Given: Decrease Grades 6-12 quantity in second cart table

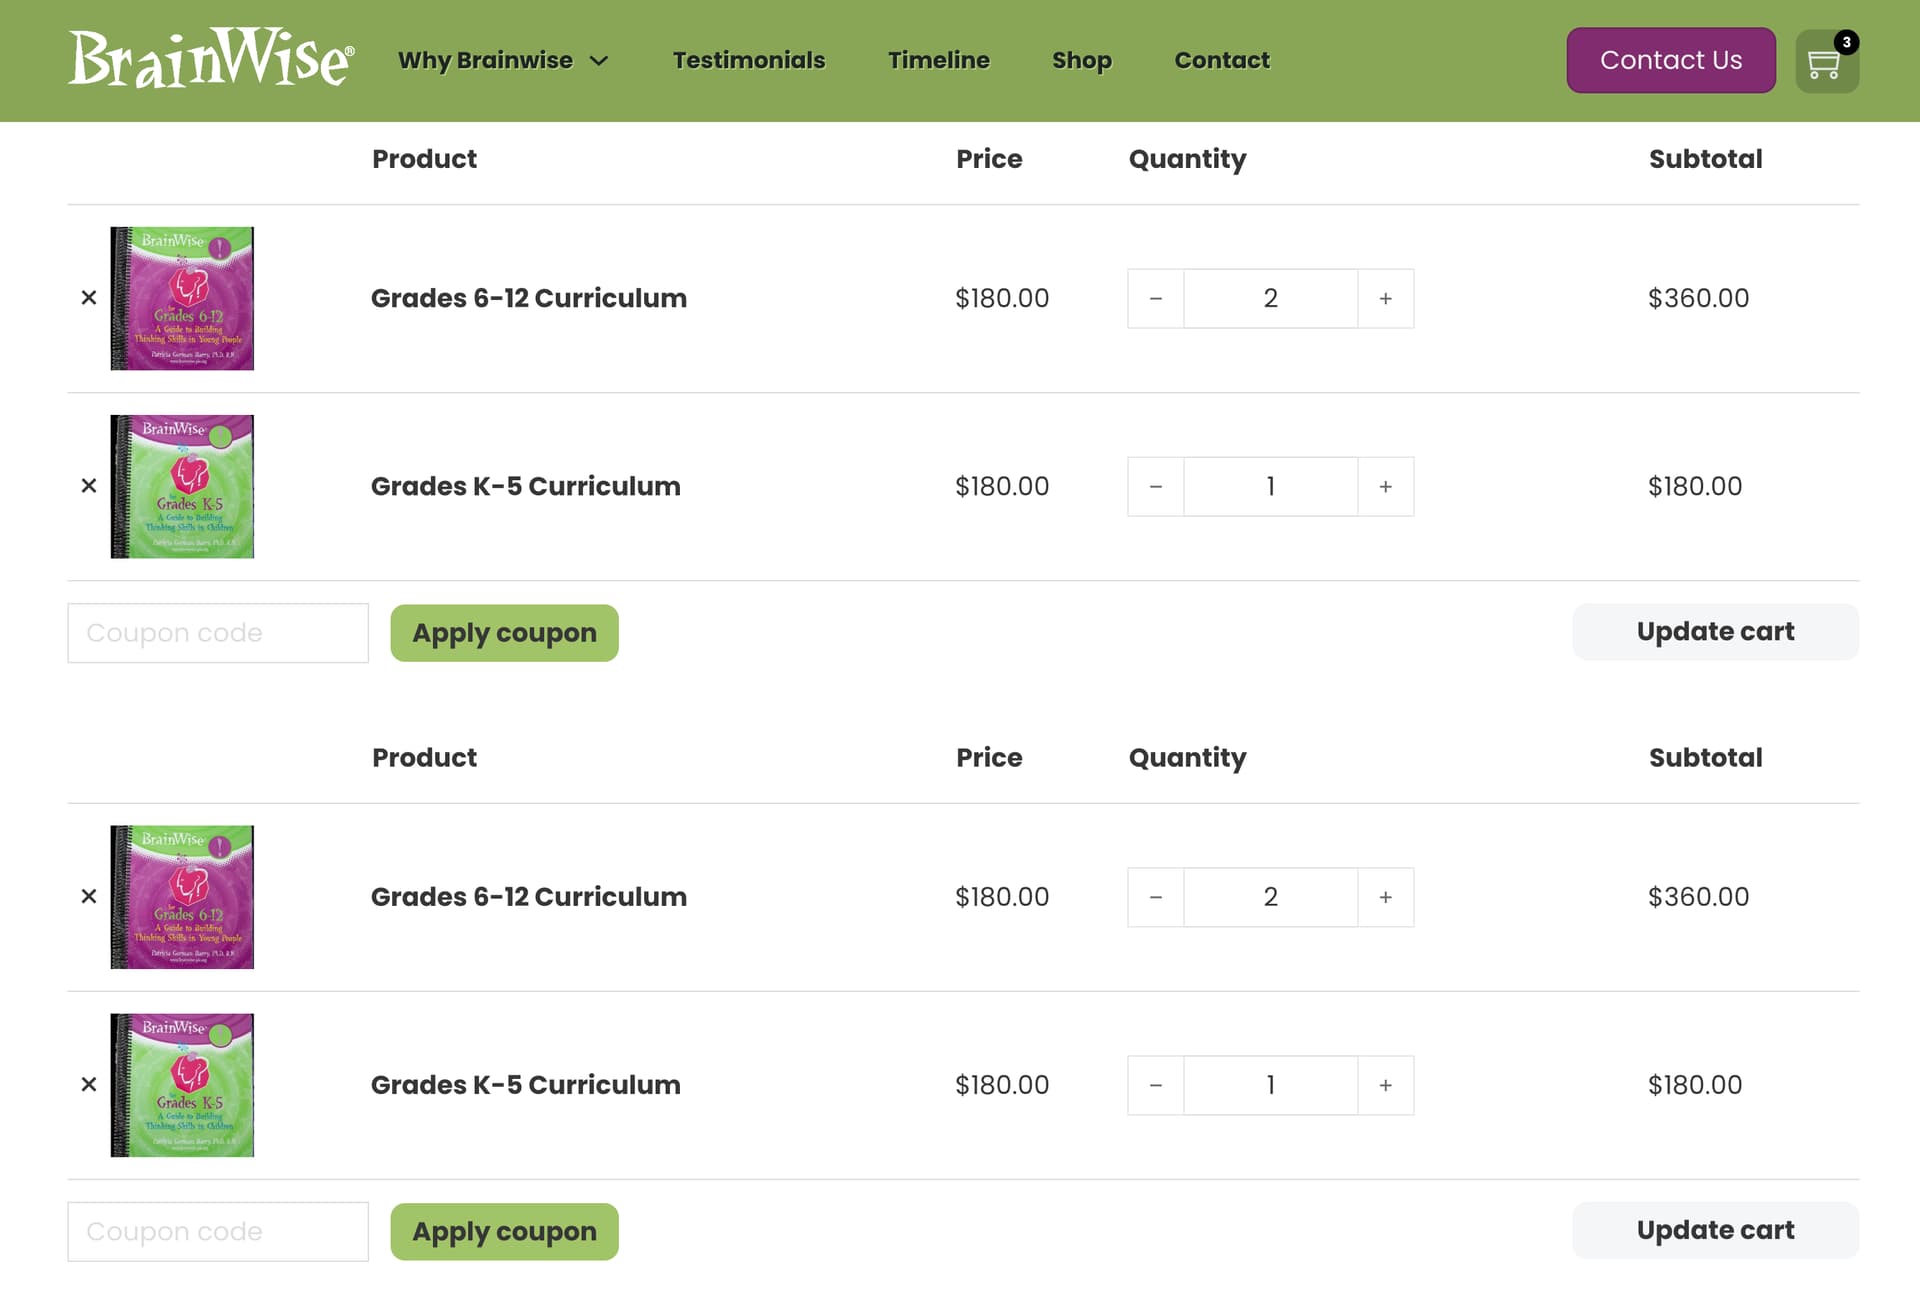Looking at the screenshot, I should coord(1156,897).
